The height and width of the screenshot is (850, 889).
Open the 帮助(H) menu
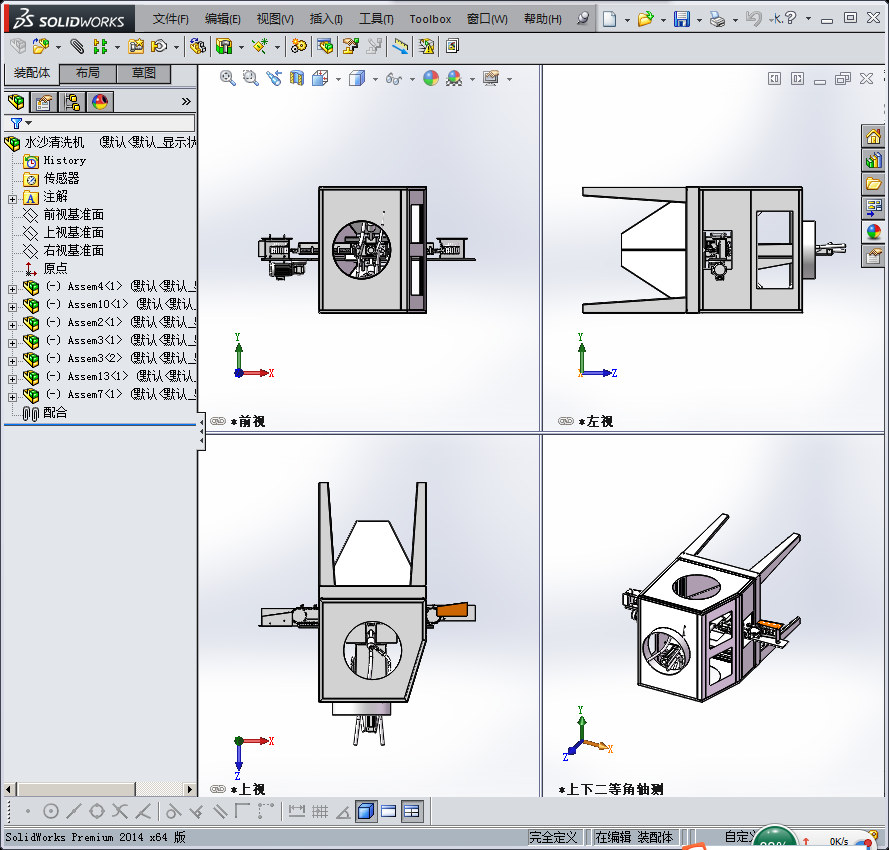click(x=543, y=19)
